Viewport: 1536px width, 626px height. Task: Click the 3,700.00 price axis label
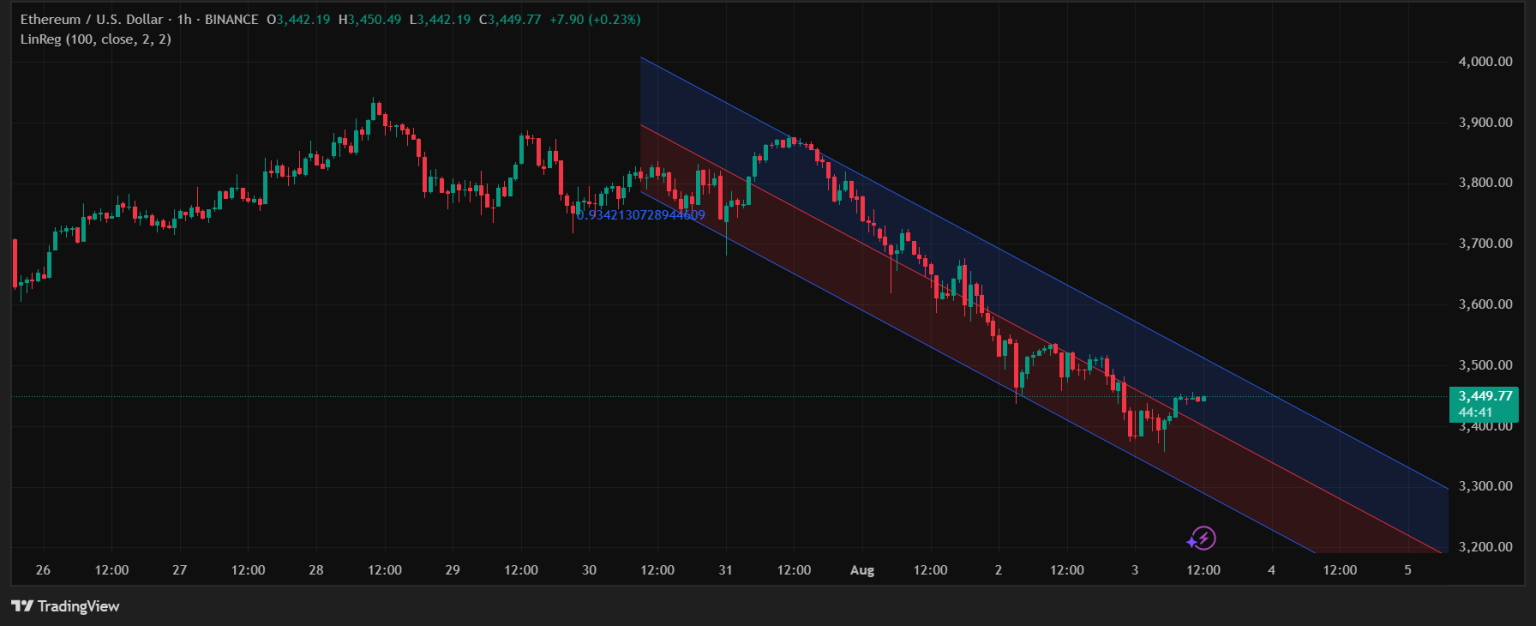[x=1484, y=244]
